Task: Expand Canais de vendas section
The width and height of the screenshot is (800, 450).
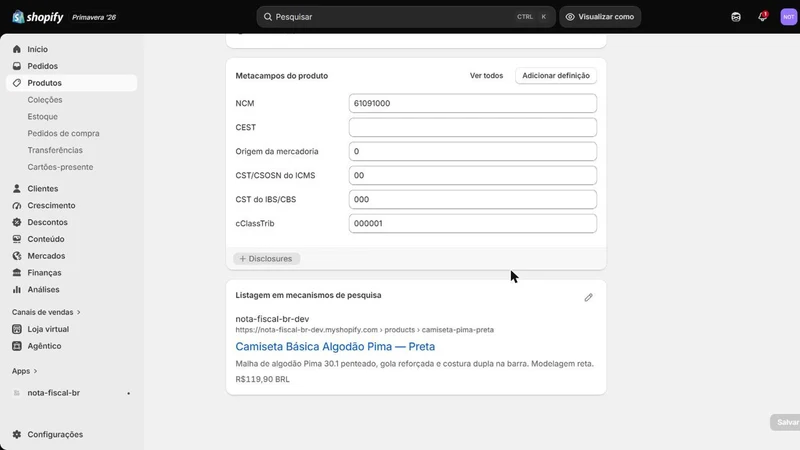Action: 46,312
